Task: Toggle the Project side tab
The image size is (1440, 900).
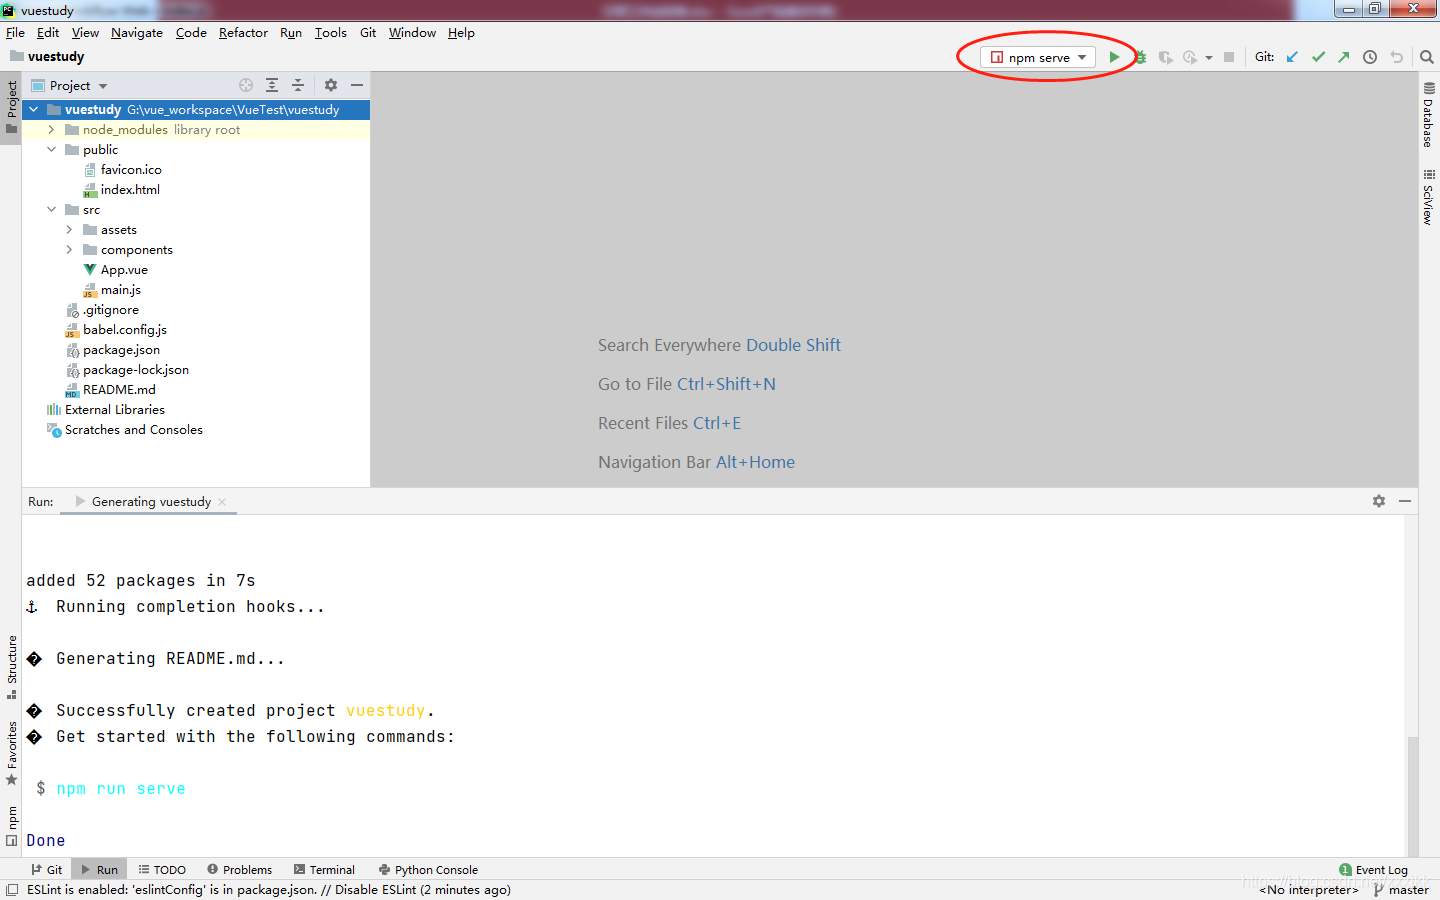Action: 11,108
